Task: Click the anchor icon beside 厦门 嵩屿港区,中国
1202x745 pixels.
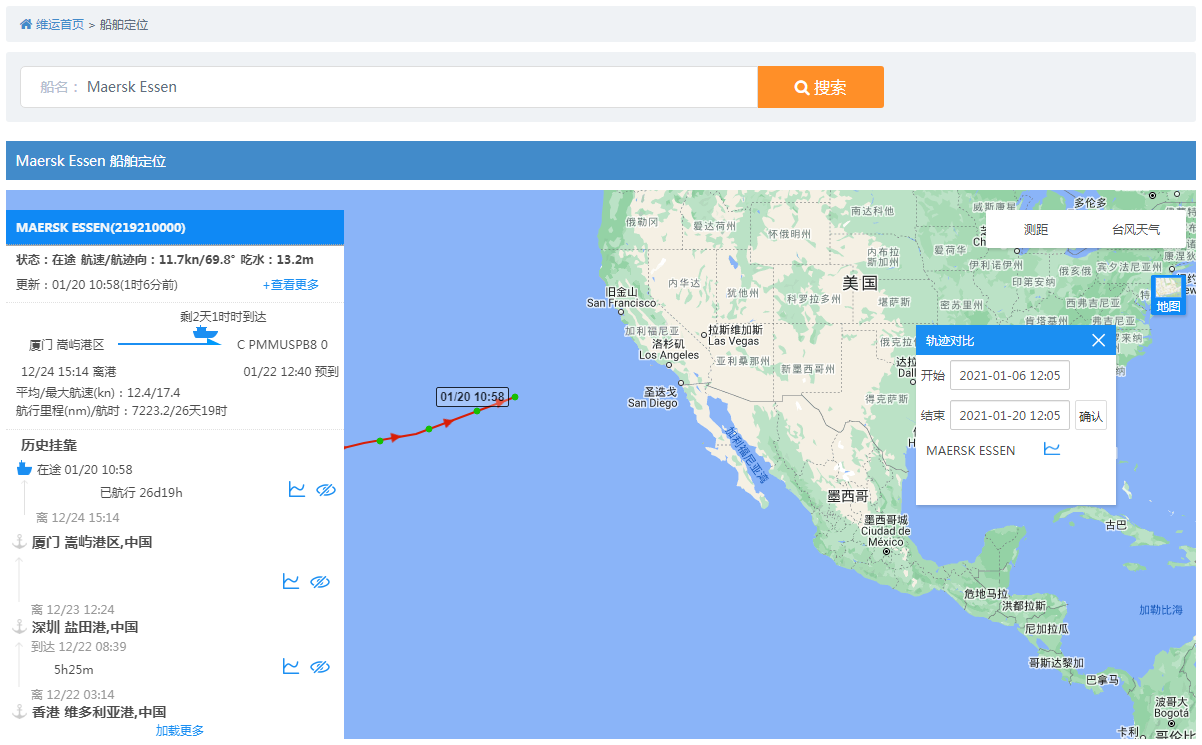Action: pos(18,542)
